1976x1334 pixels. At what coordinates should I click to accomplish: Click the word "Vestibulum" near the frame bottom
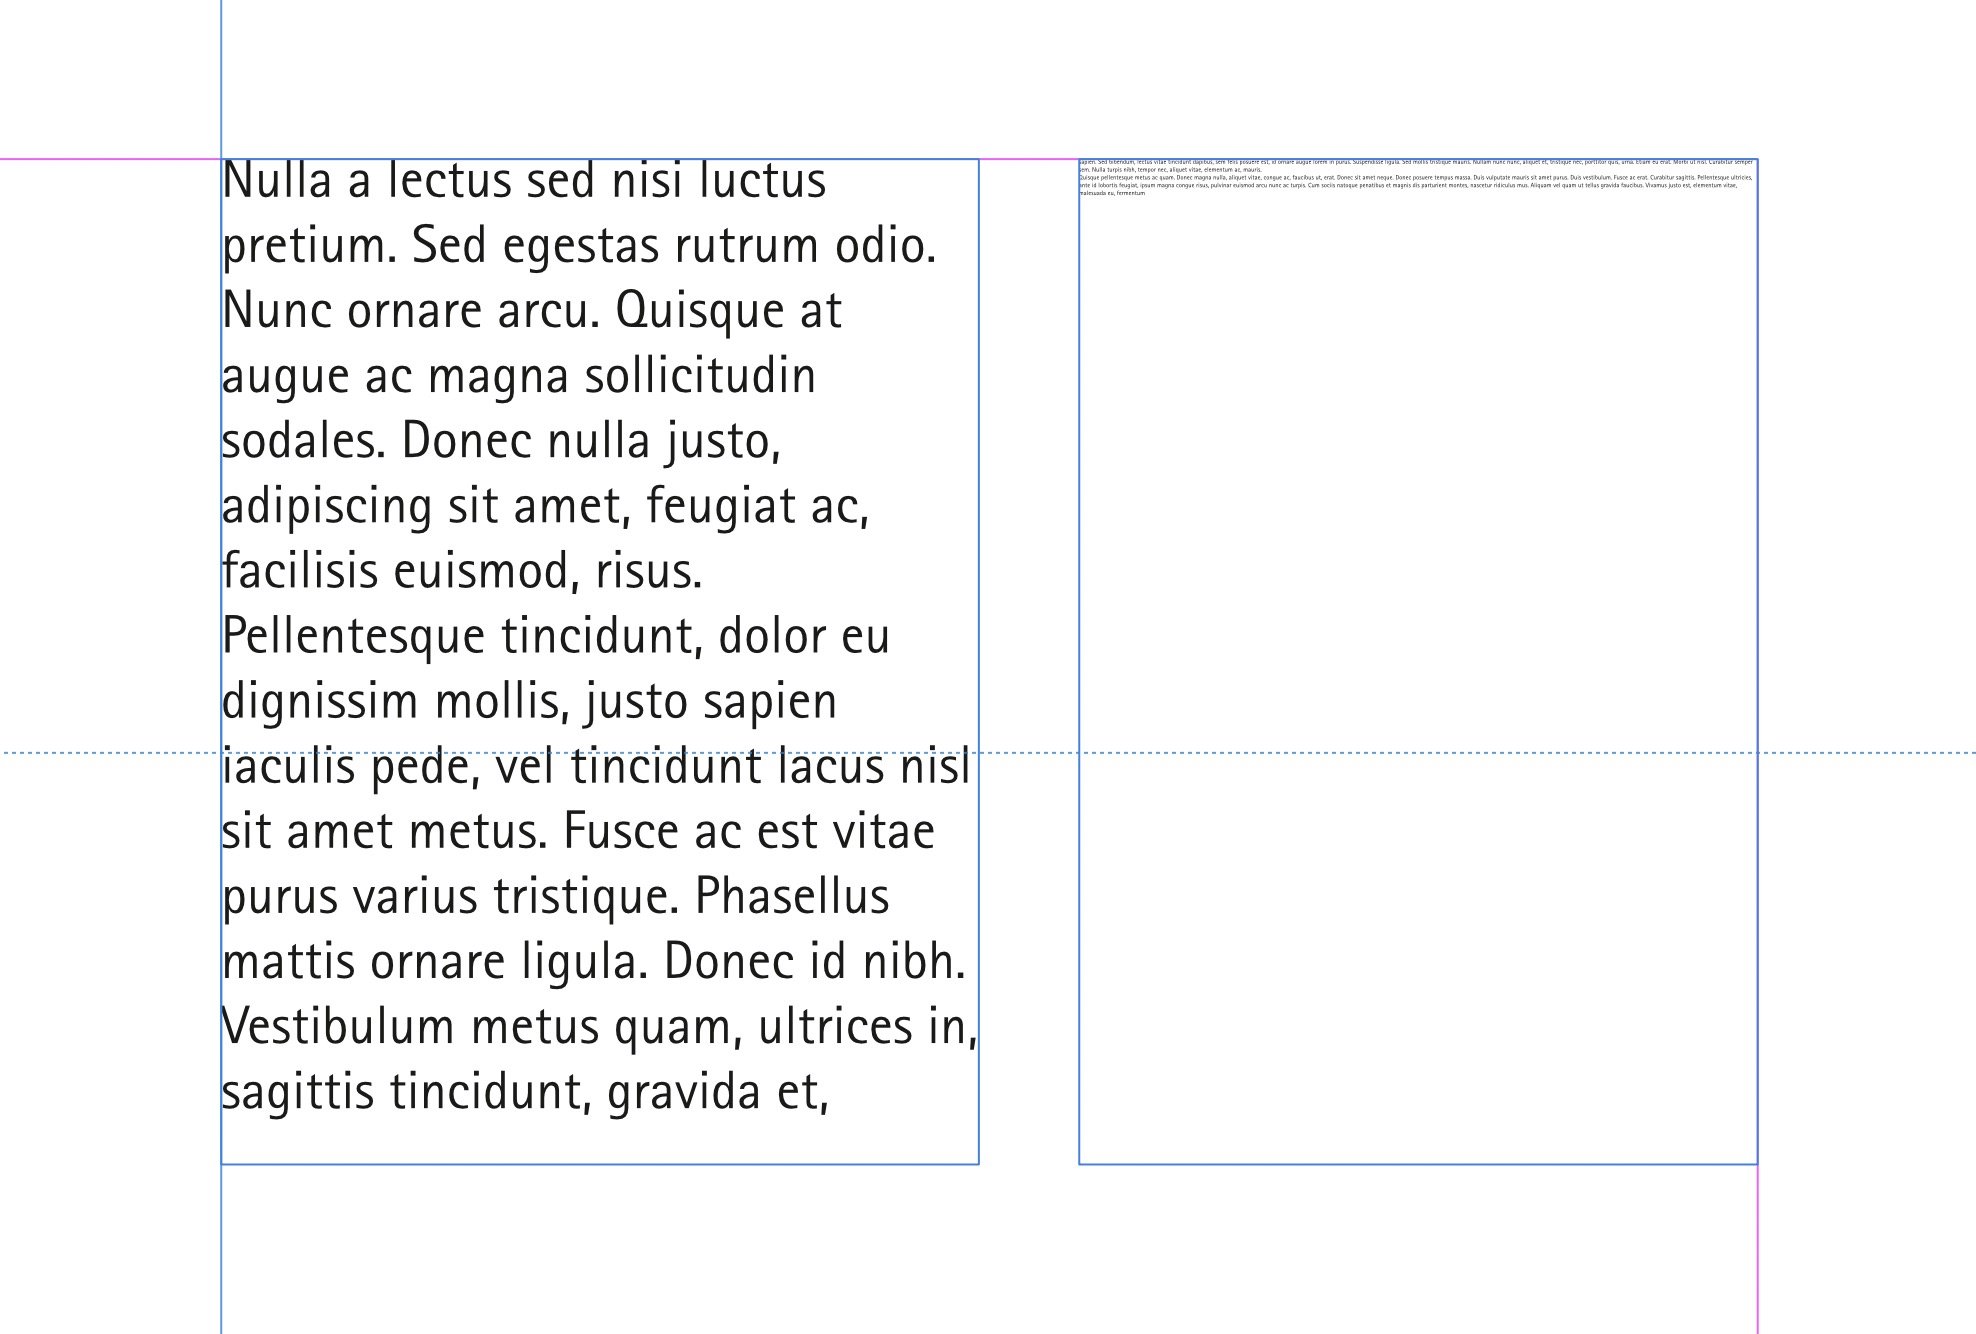338,1026
